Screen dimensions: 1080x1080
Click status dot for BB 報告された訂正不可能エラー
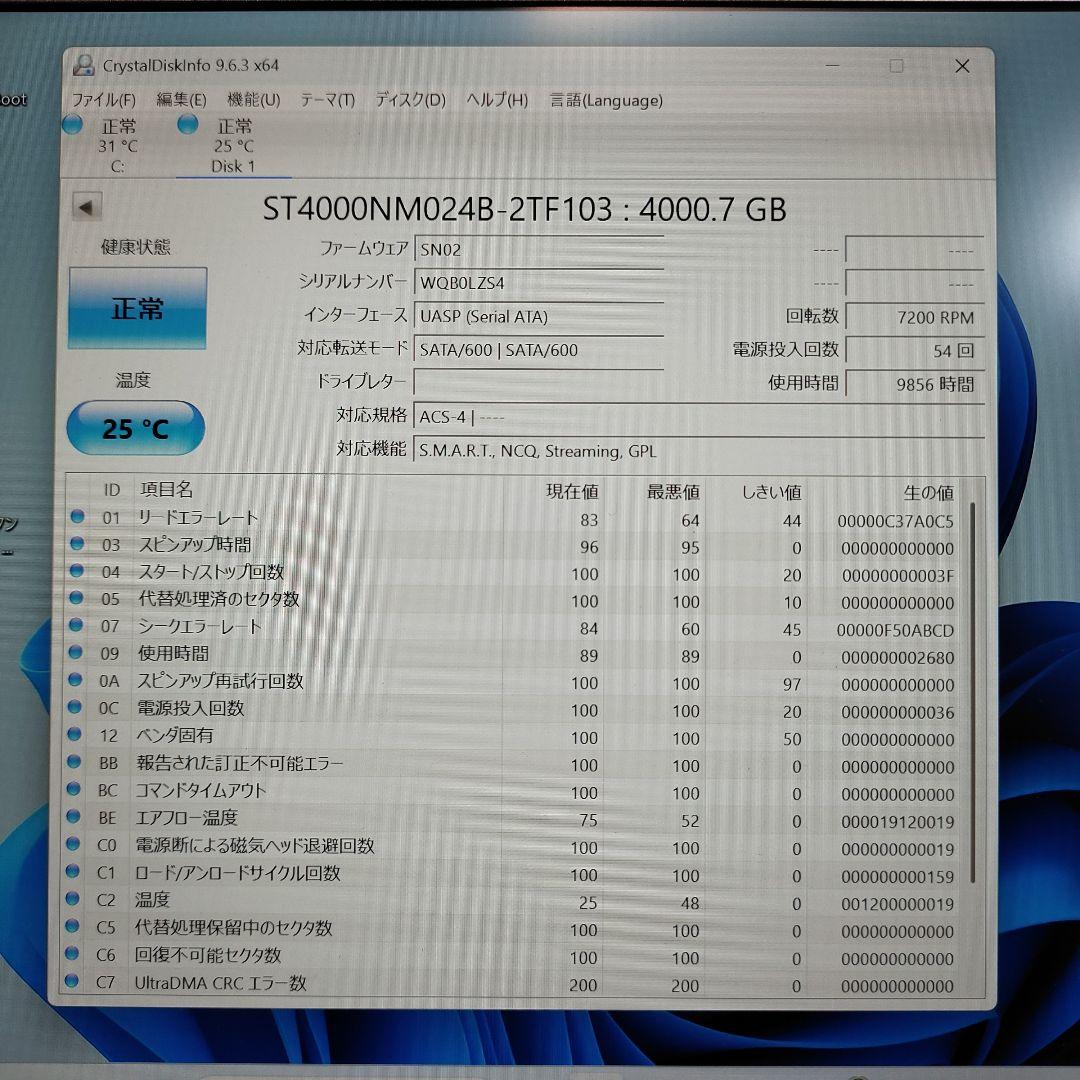(74, 761)
